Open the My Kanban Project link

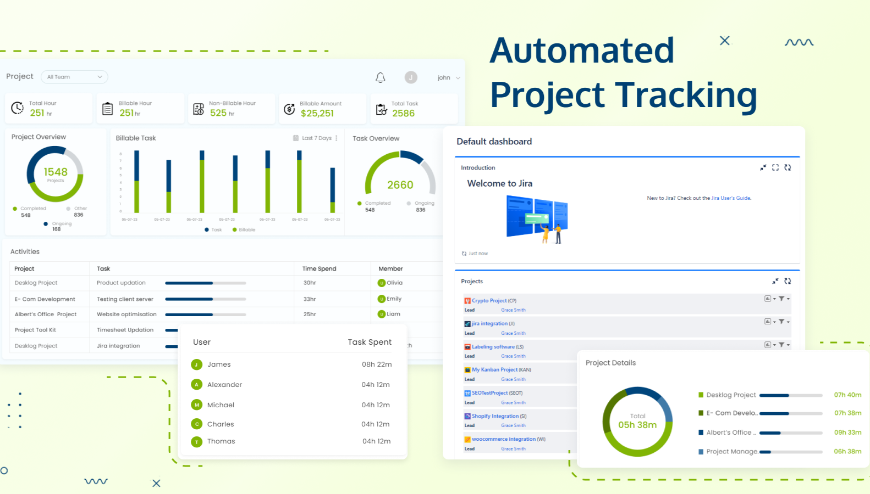click(494, 370)
